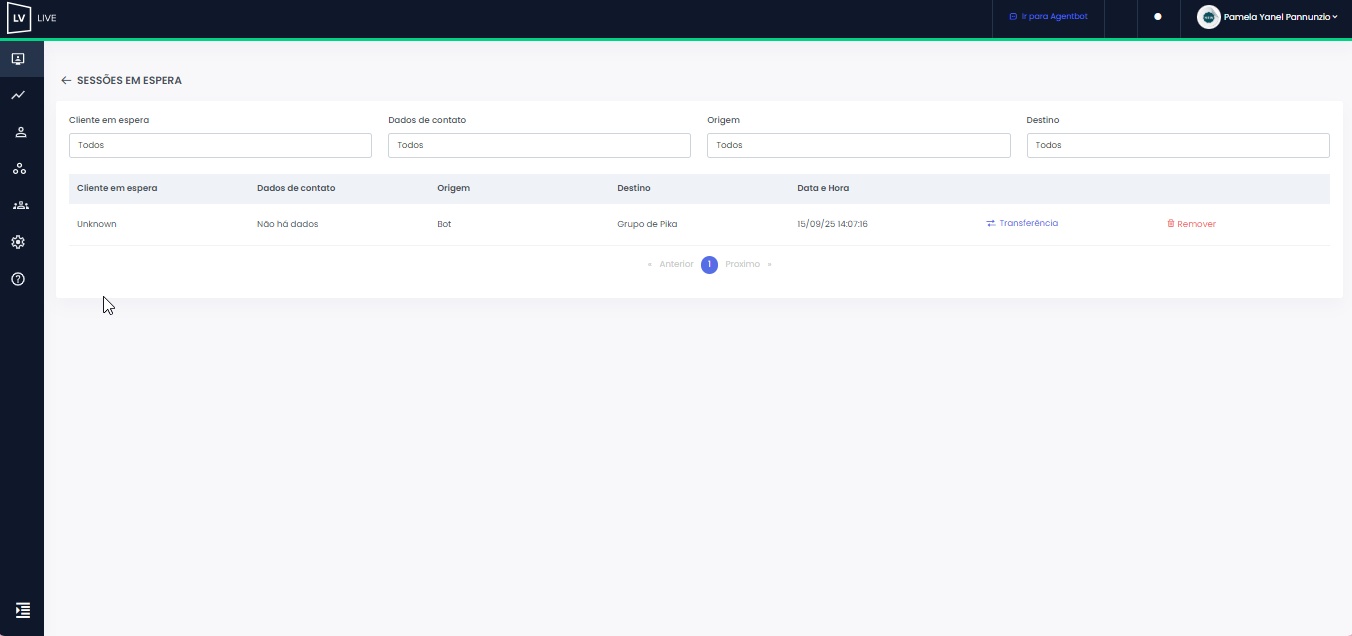Click Ir para Agentbot link

pyautogui.click(x=1048, y=17)
